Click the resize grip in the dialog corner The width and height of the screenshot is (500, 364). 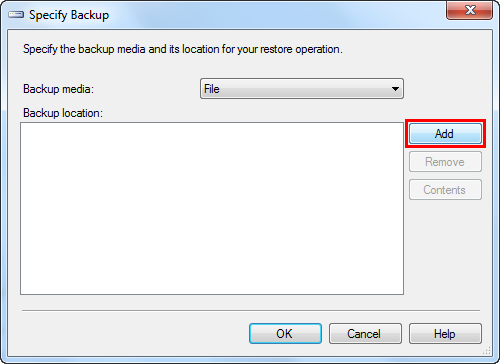pos(487,351)
